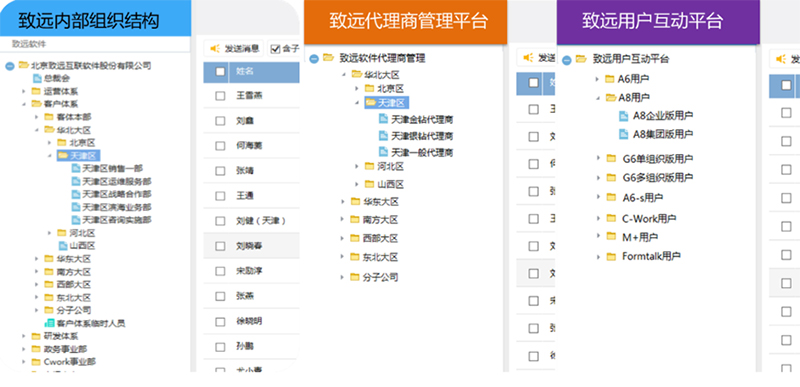Check the box for 张靖
The height and width of the screenshot is (387, 800).
(x=220, y=171)
